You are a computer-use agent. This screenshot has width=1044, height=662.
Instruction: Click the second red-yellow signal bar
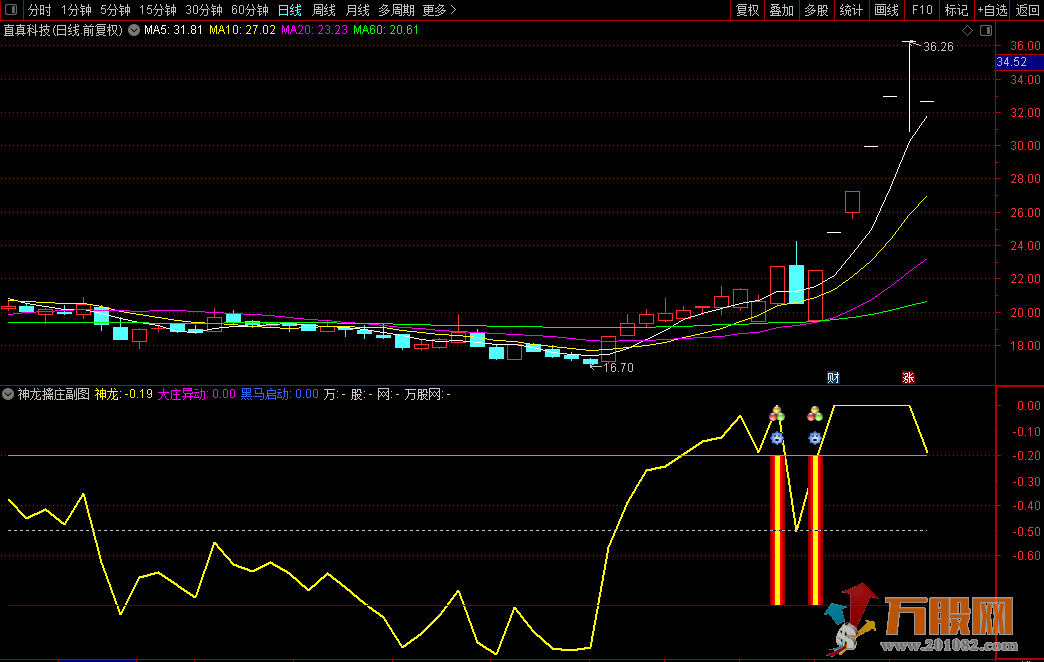pyautogui.click(x=815, y=530)
